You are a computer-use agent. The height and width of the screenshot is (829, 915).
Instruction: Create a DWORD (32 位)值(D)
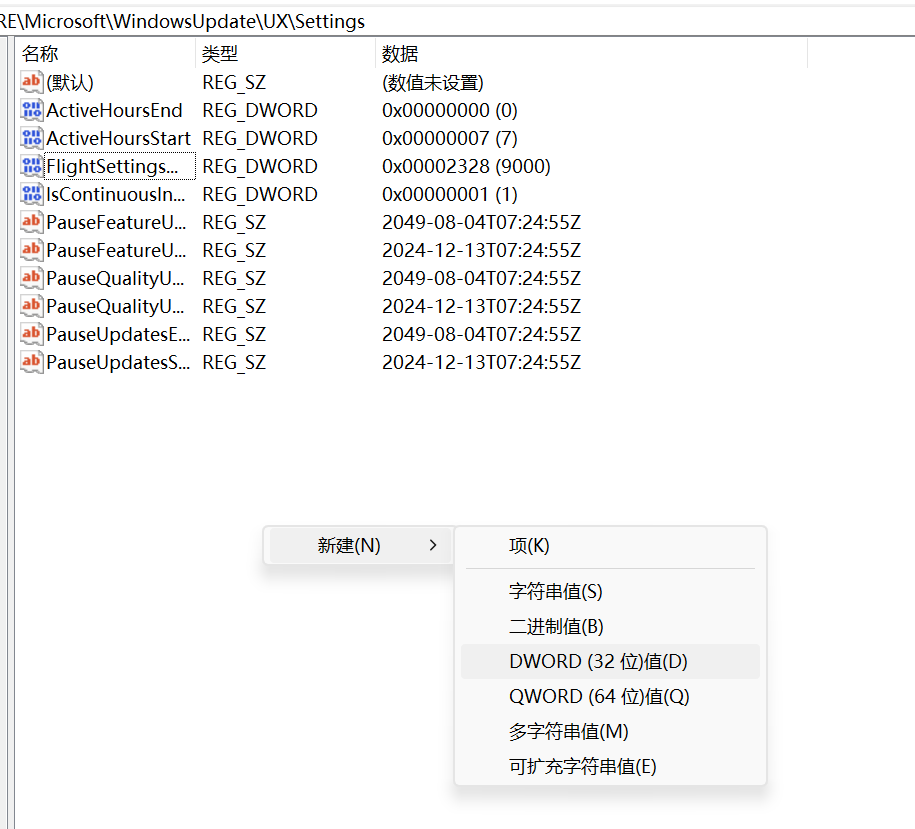pyautogui.click(x=610, y=662)
